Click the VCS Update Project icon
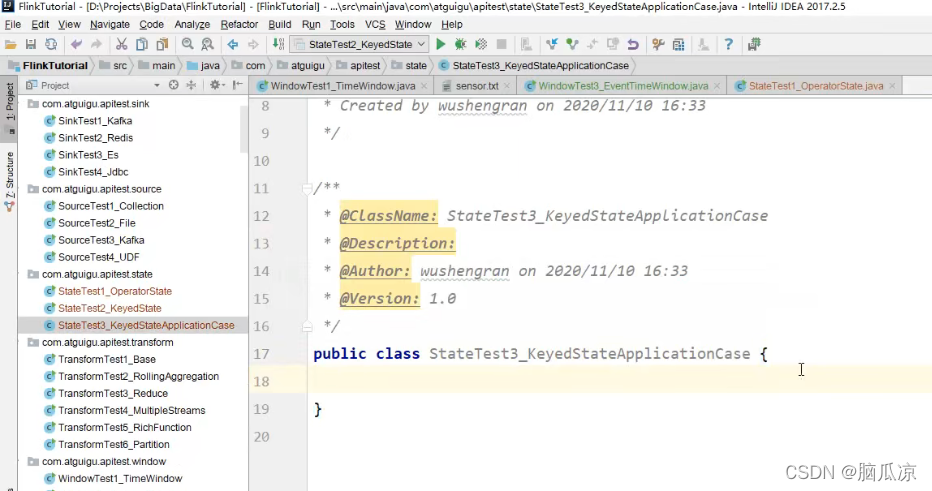Viewport: 932px width, 491px height. coord(552,45)
